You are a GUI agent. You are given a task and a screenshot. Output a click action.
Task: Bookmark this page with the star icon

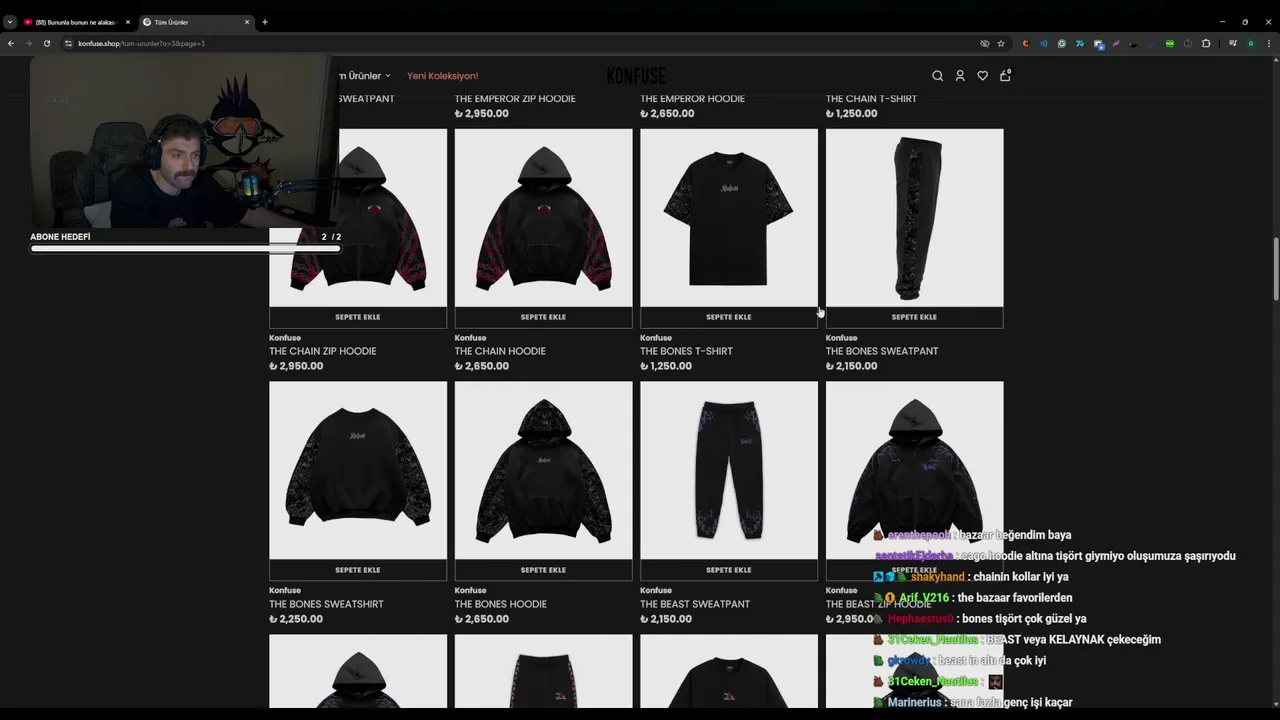[x=1001, y=43]
